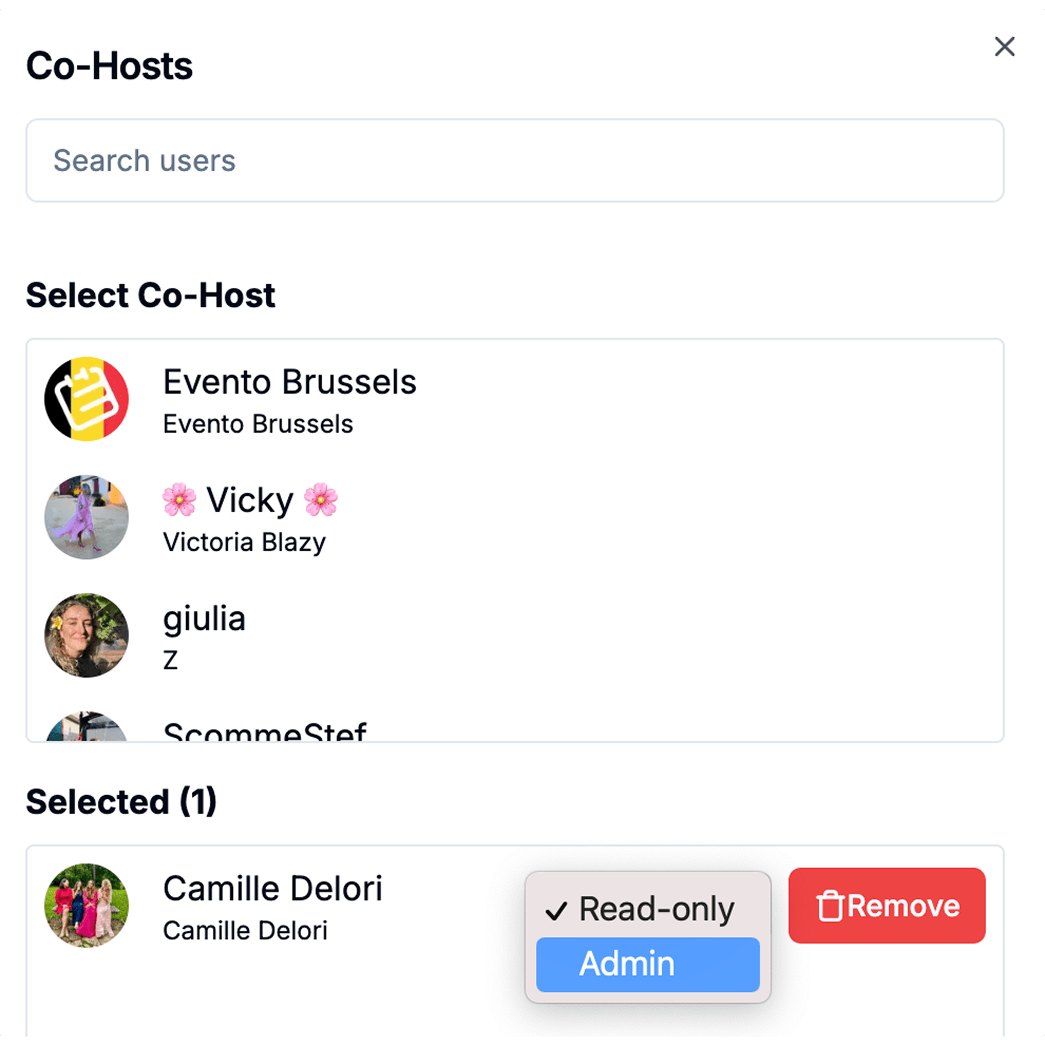Click the Search users field

[x=514, y=161]
